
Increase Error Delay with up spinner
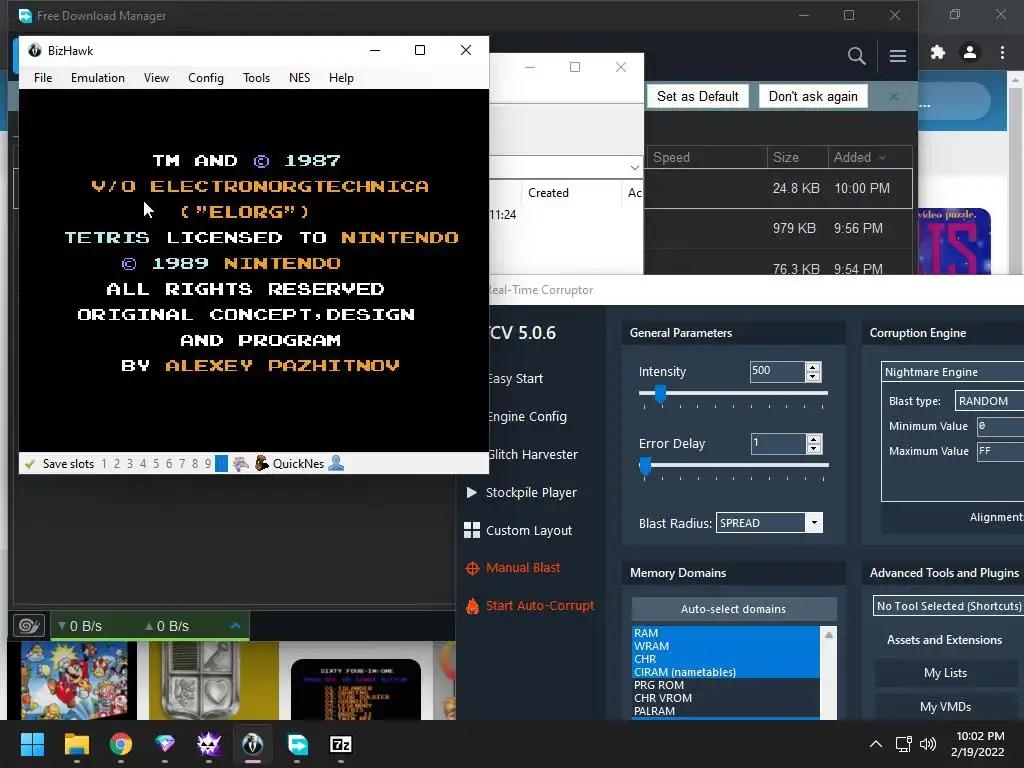(814, 440)
